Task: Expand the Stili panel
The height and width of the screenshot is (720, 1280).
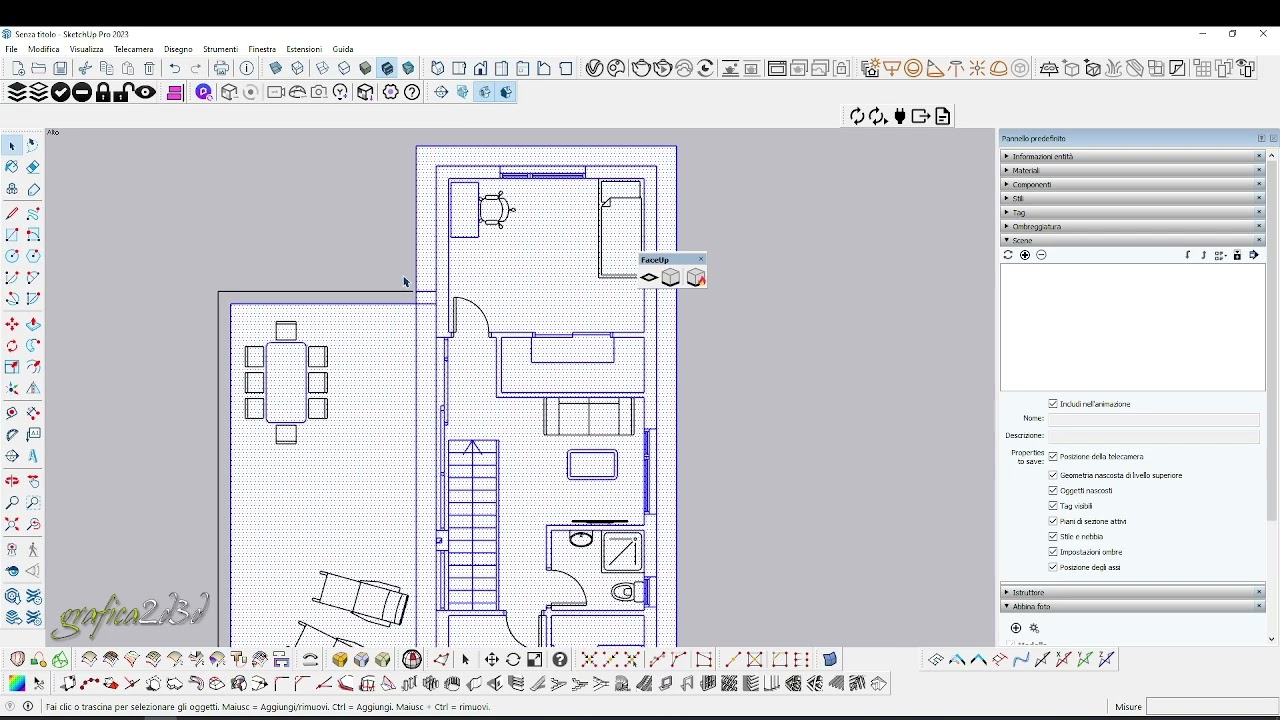Action: 1133,198
